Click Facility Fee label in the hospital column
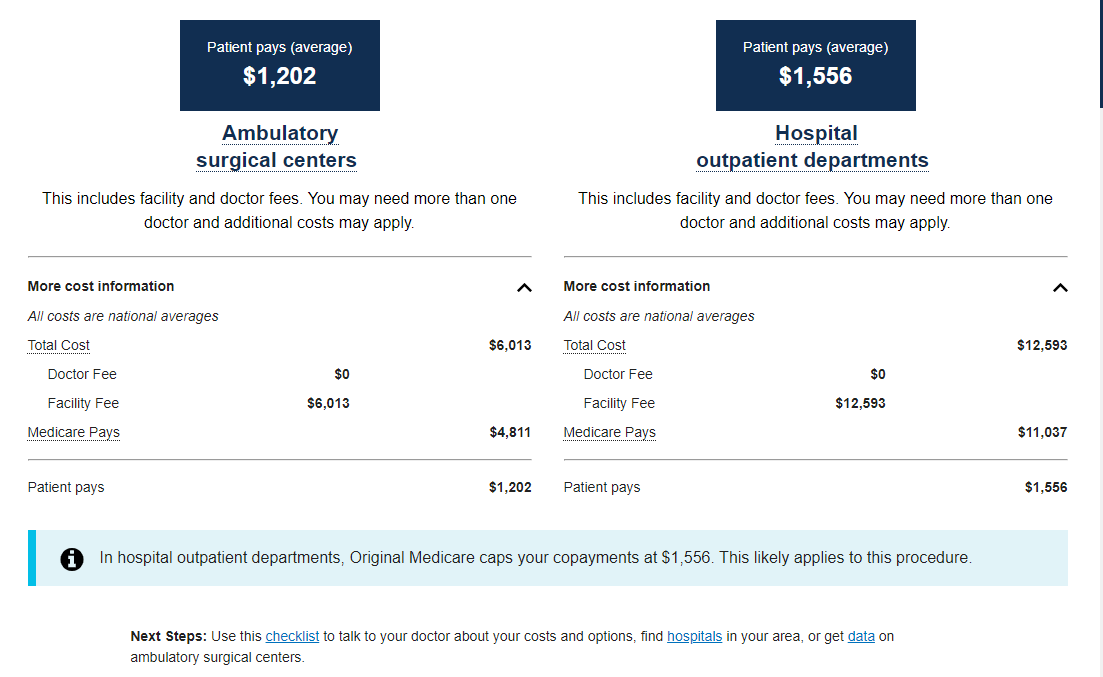The width and height of the screenshot is (1103, 677). point(619,403)
